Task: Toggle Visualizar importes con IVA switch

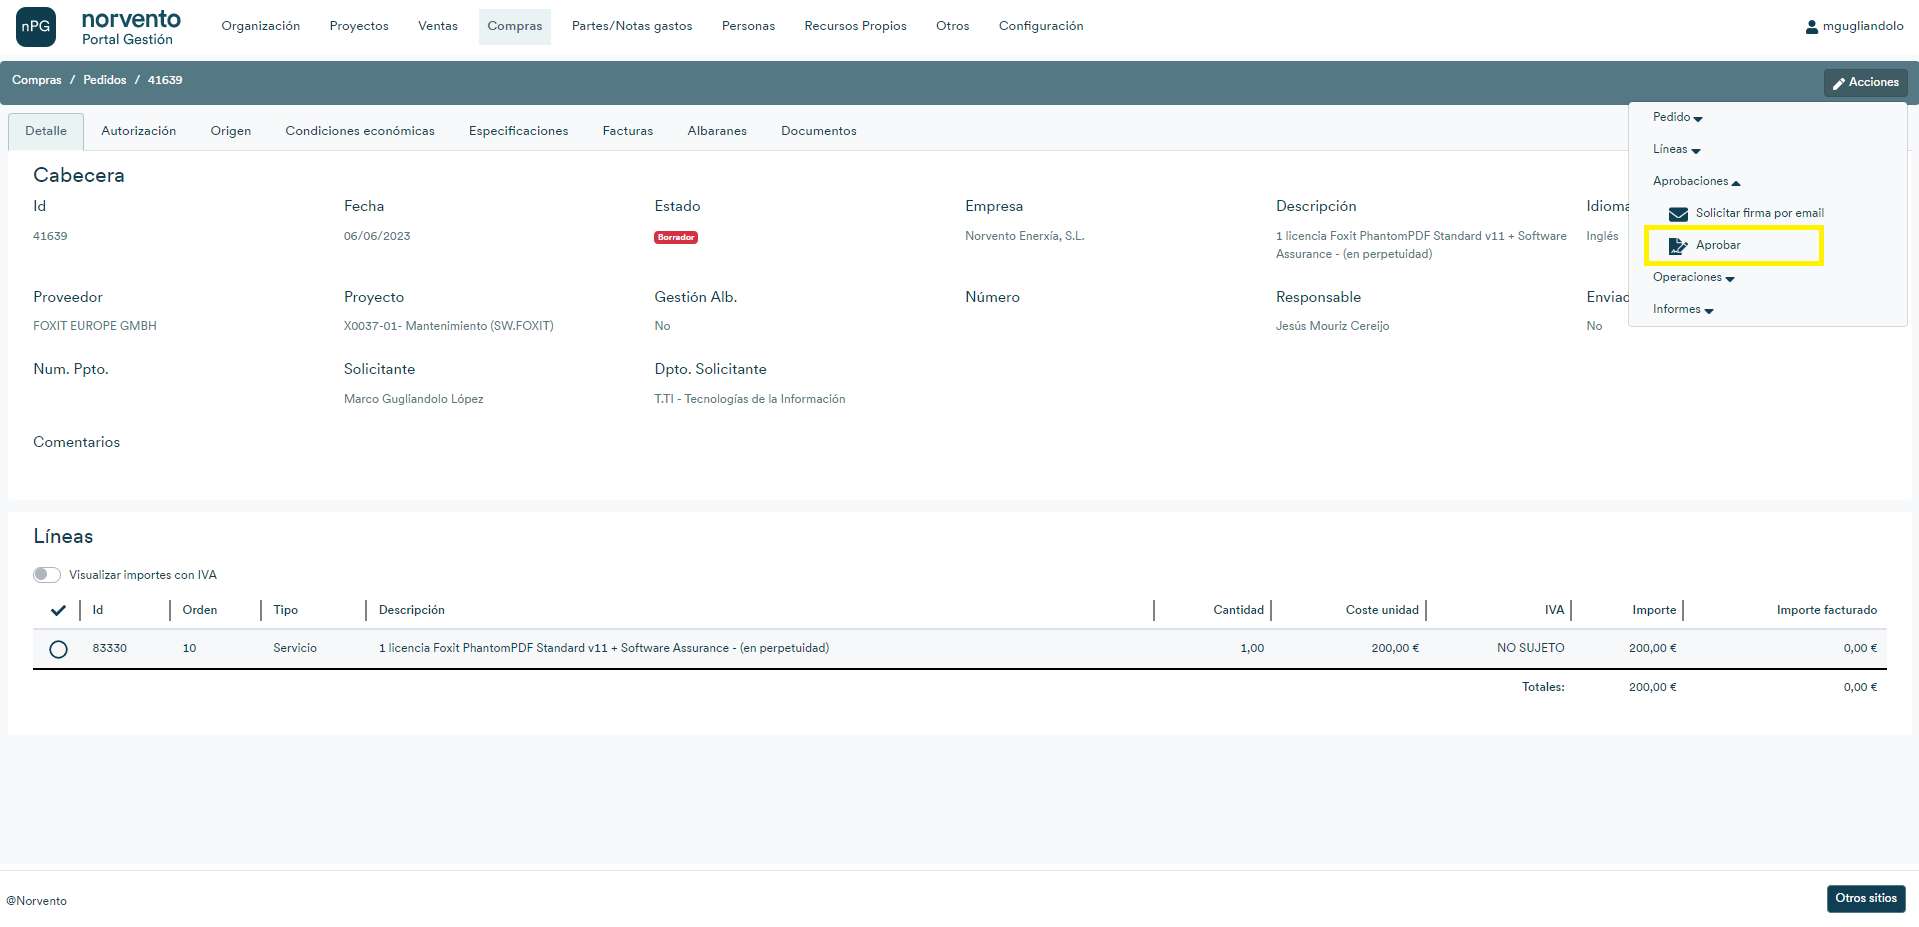Action: pos(46,575)
